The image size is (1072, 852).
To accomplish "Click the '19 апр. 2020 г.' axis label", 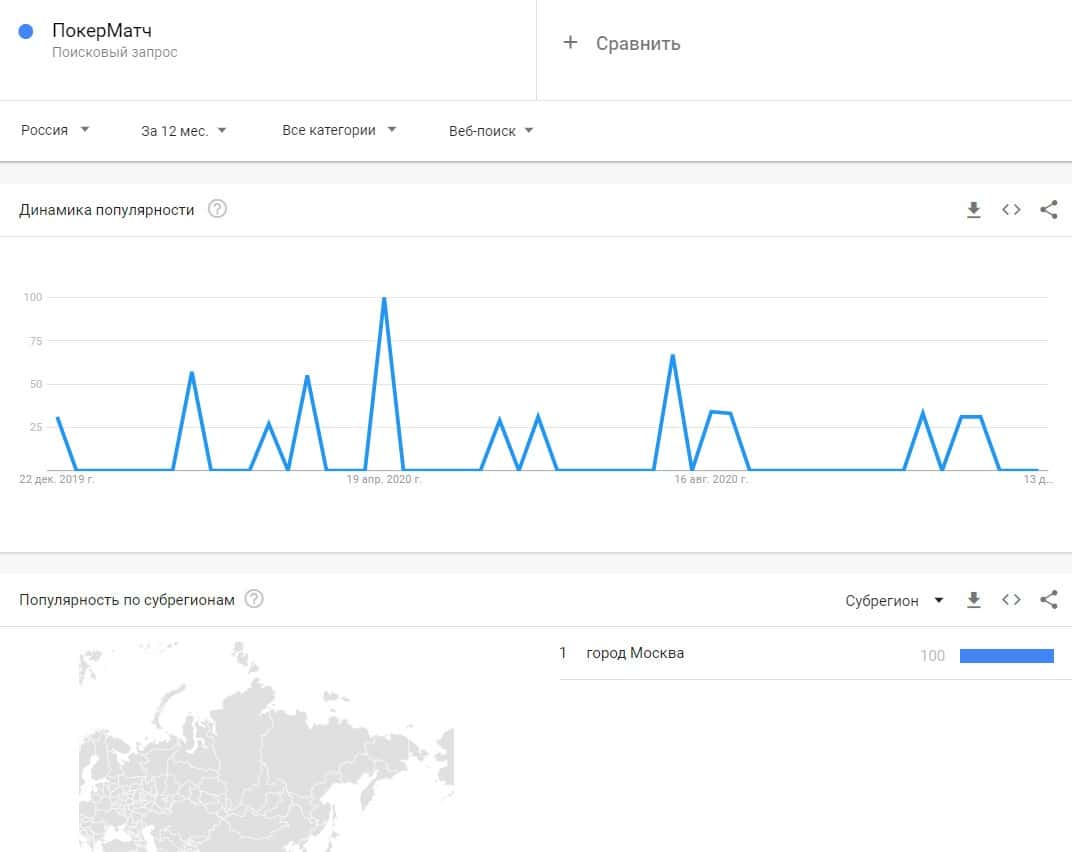I will (x=384, y=479).
